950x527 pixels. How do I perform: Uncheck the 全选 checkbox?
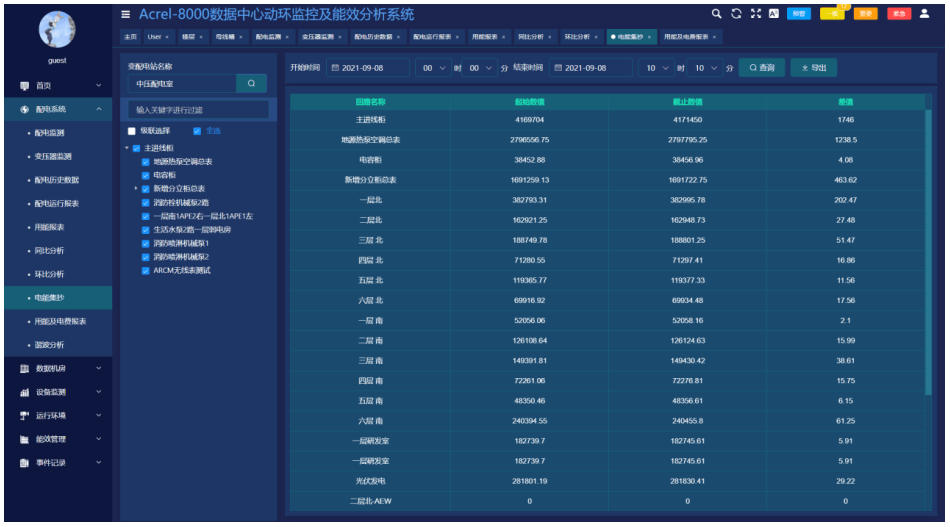pos(197,131)
